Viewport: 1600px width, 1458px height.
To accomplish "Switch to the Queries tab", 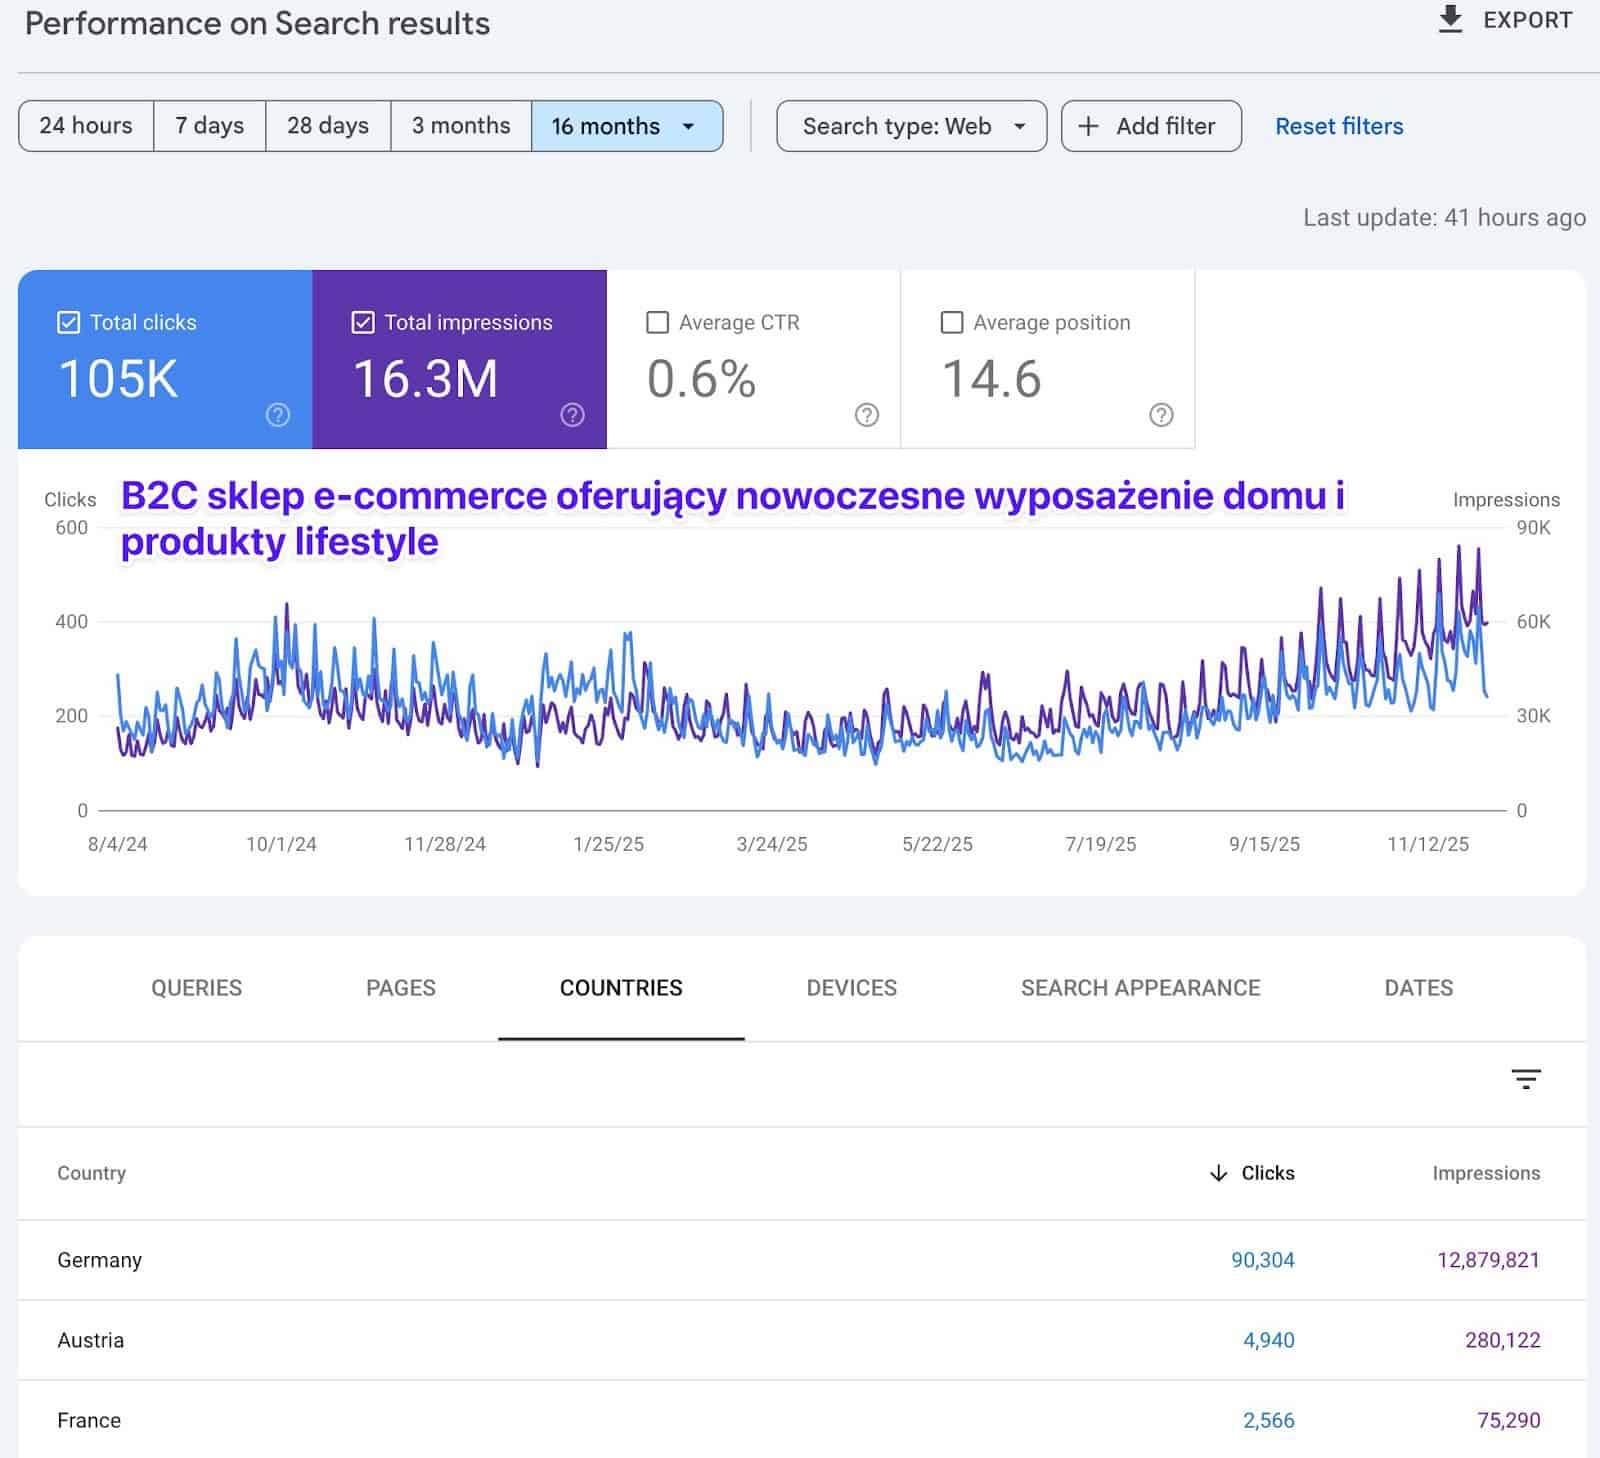I will click(196, 988).
